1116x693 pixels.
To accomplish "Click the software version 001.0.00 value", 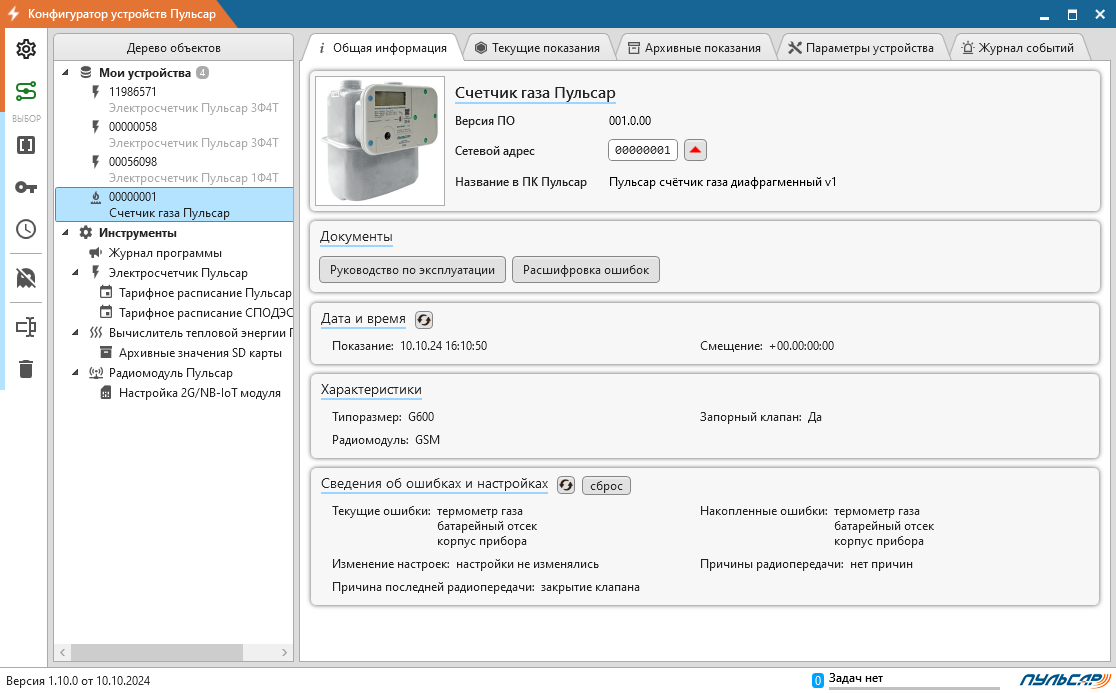I will pos(630,121).
